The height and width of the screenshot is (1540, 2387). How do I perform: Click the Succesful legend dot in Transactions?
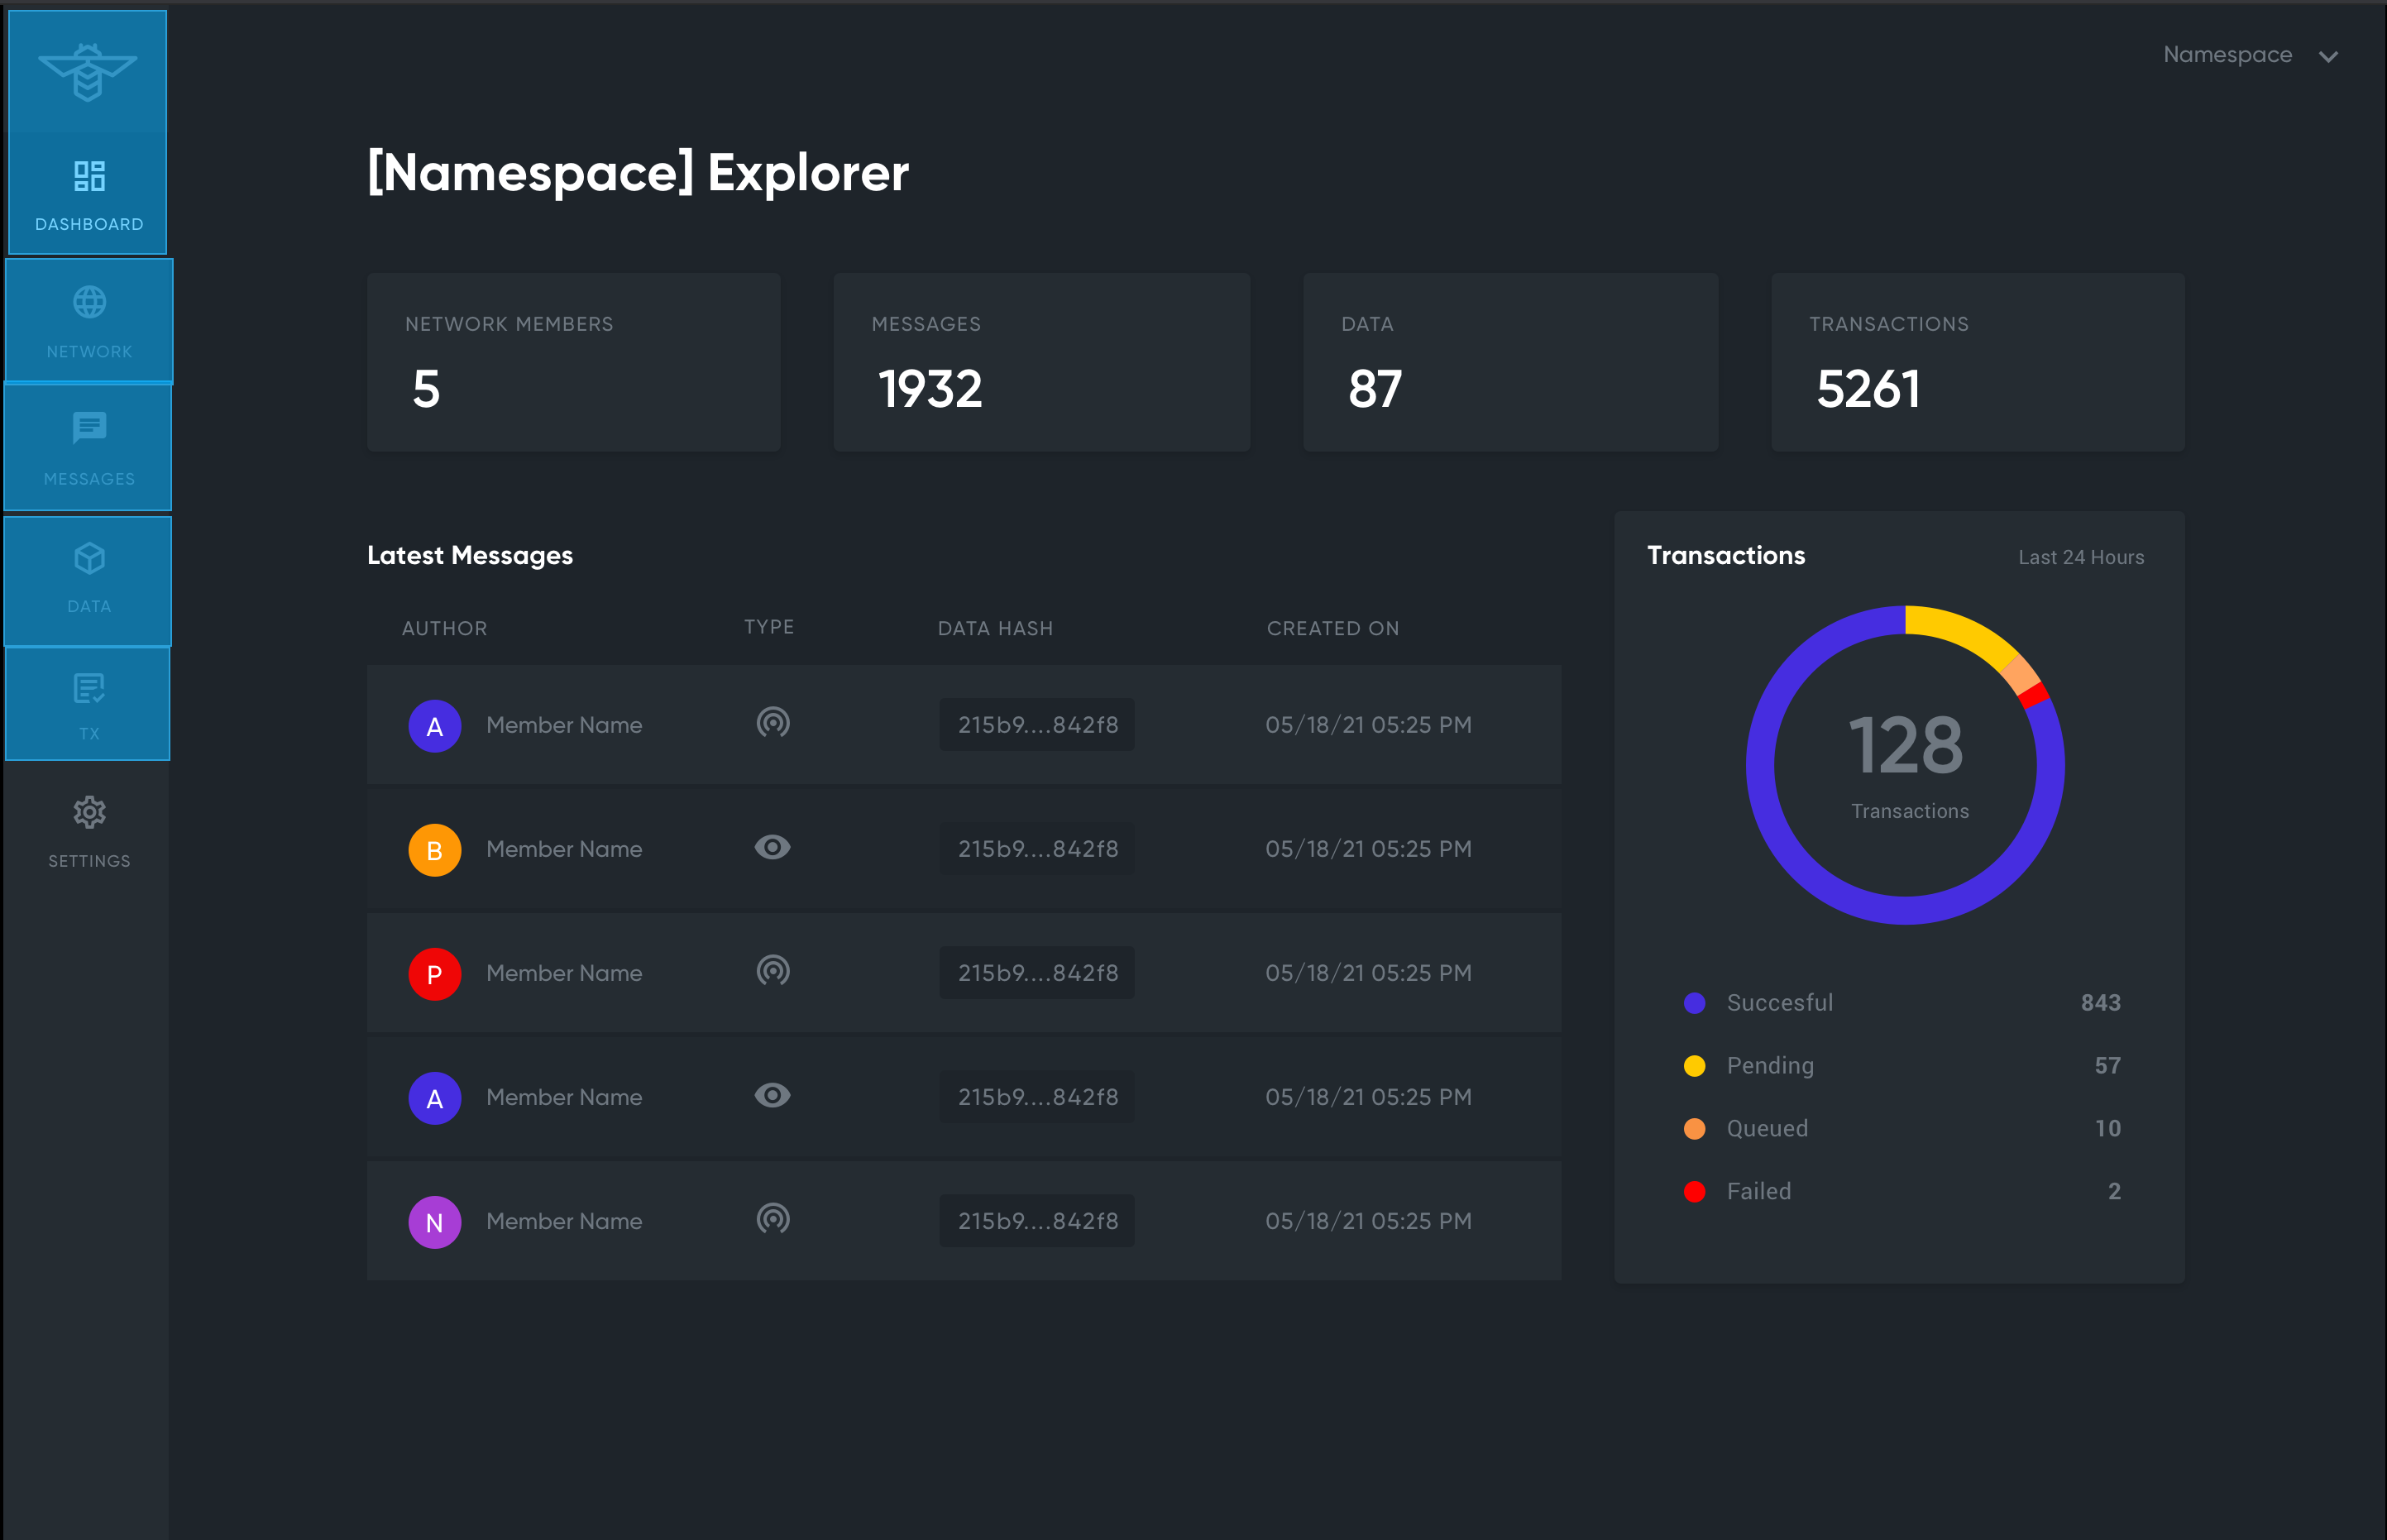(x=1694, y=1002)
